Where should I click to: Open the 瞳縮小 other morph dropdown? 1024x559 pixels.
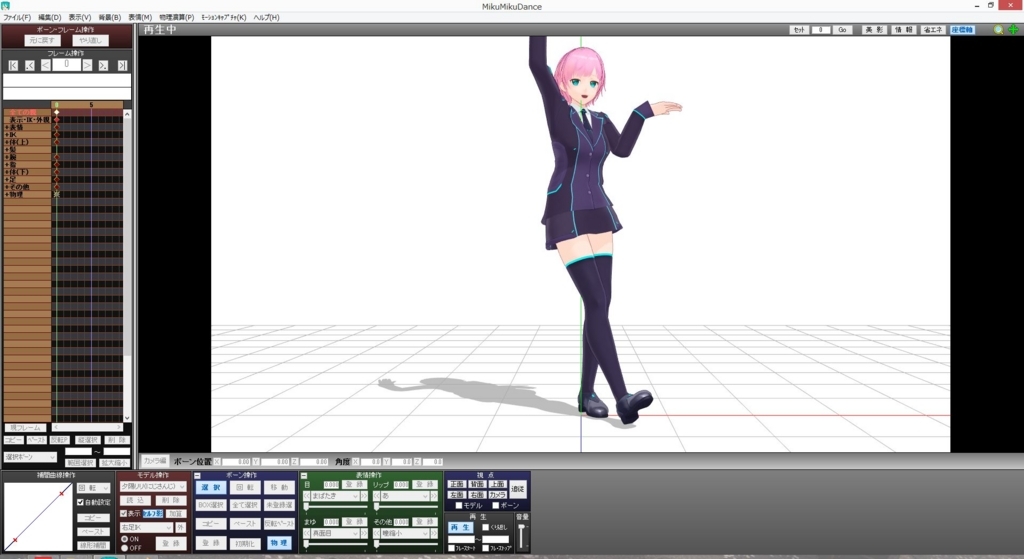406,534
